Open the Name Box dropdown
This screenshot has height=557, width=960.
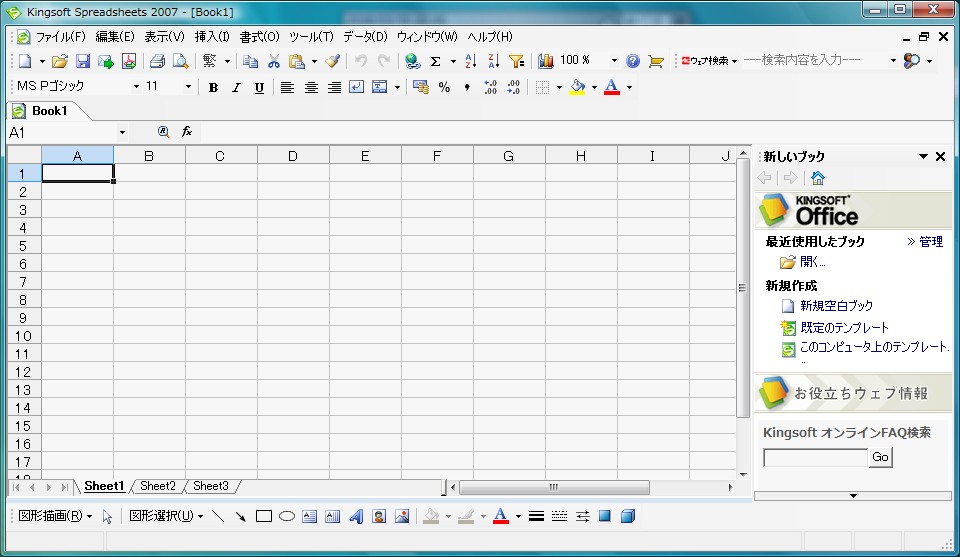tap(122, 132)
